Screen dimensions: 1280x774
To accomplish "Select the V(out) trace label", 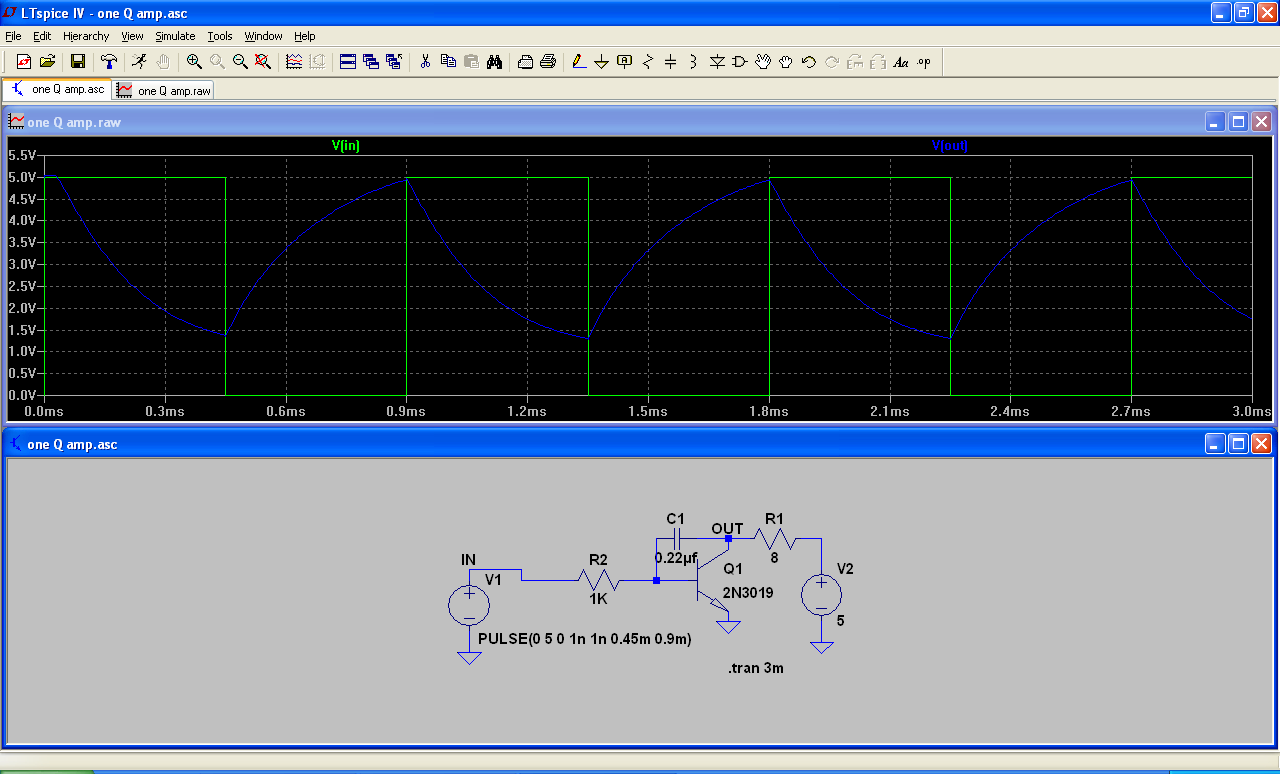I will (950, 145).
